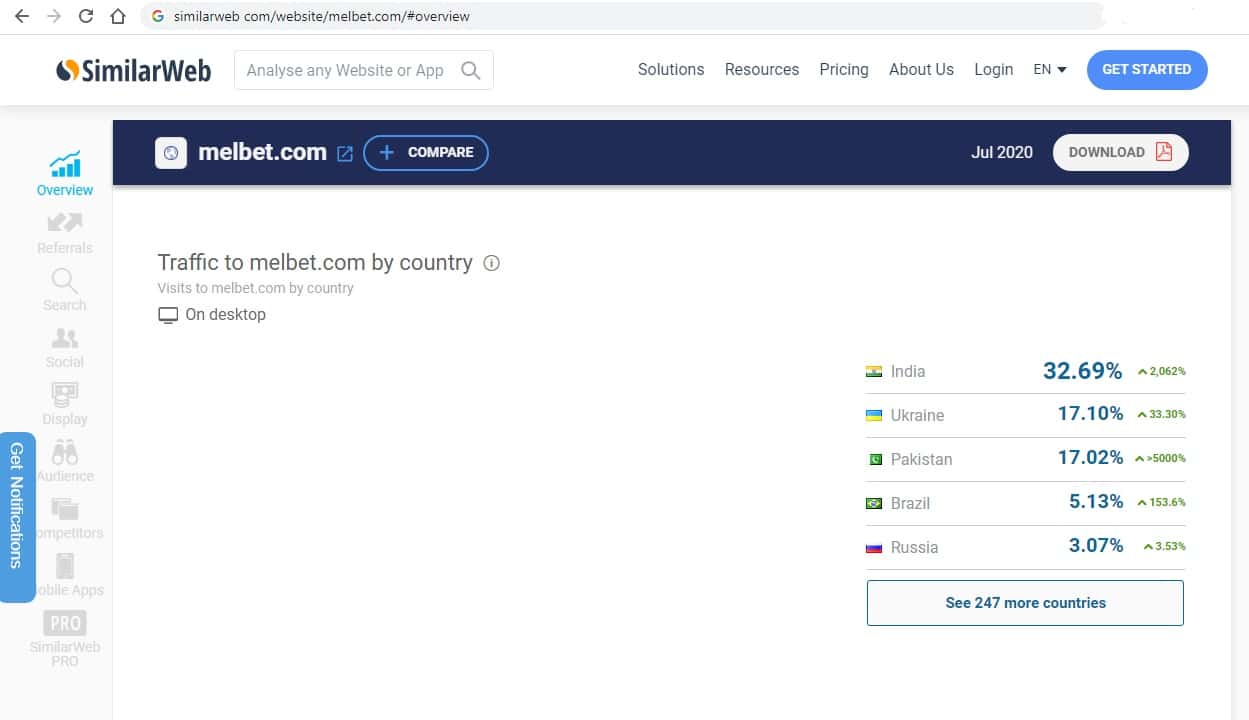This screenshot has height=720, width=1249.
Task: Open the Solutions menu
Action: point(671,70)
